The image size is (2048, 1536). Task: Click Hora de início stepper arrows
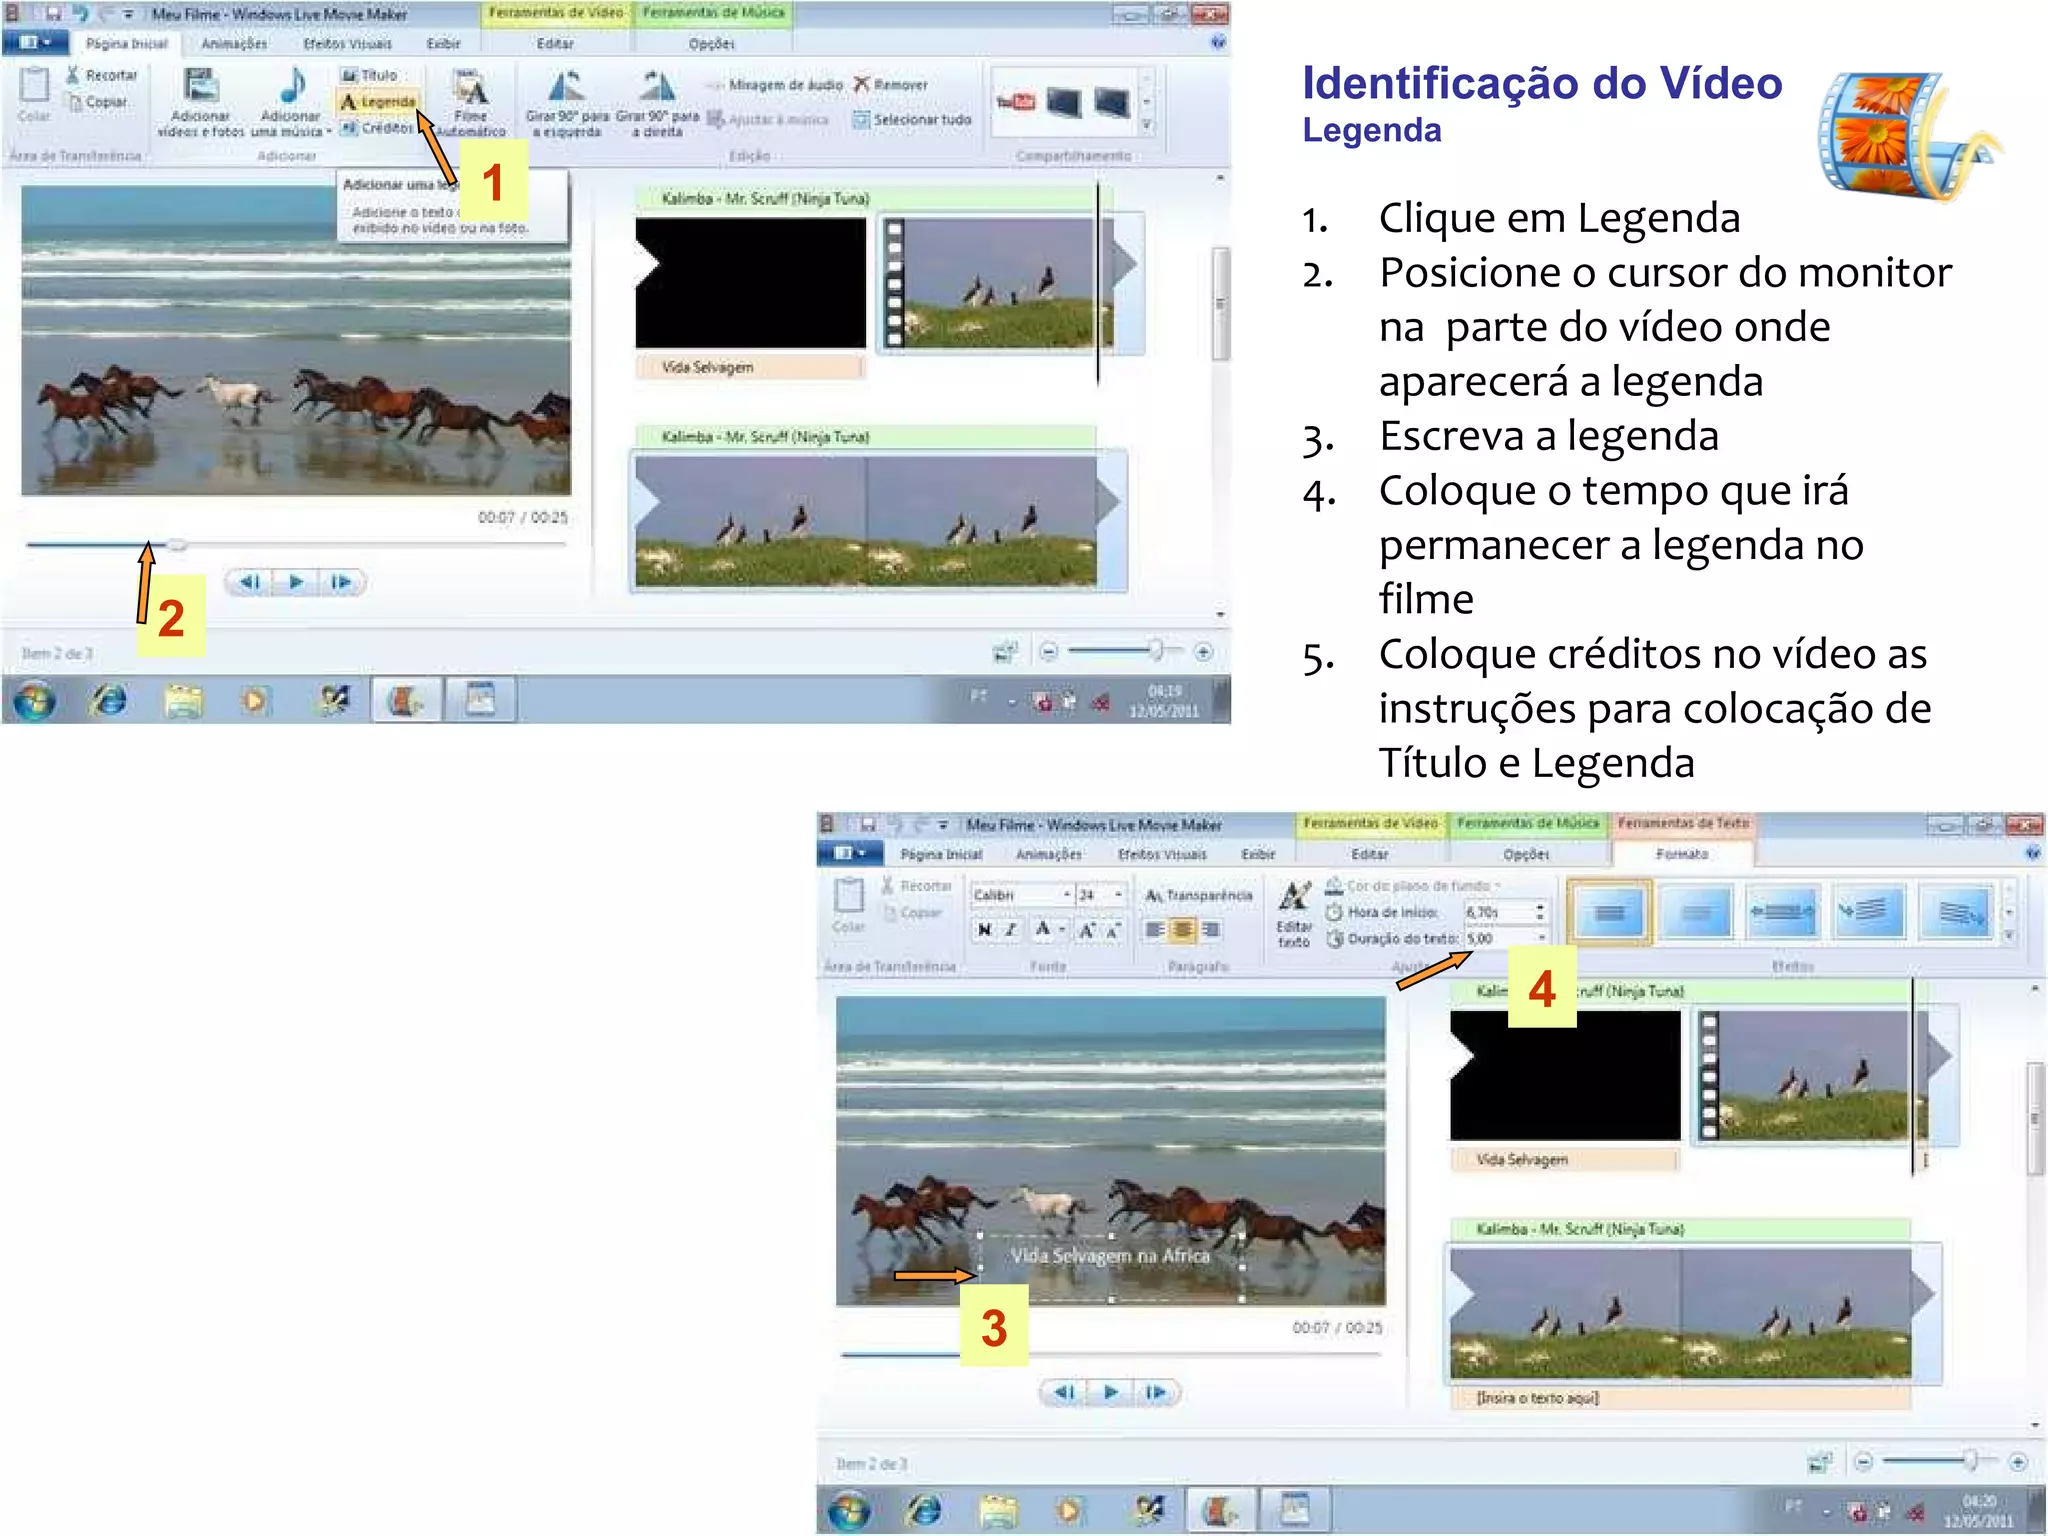[x=1540, y=912]
